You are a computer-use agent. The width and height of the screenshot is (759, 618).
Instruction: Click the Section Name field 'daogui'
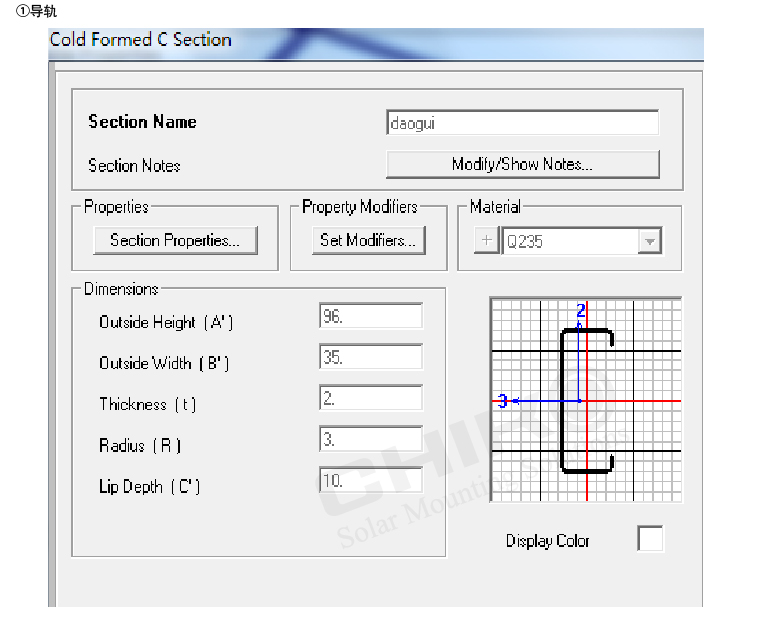[522, 123]
